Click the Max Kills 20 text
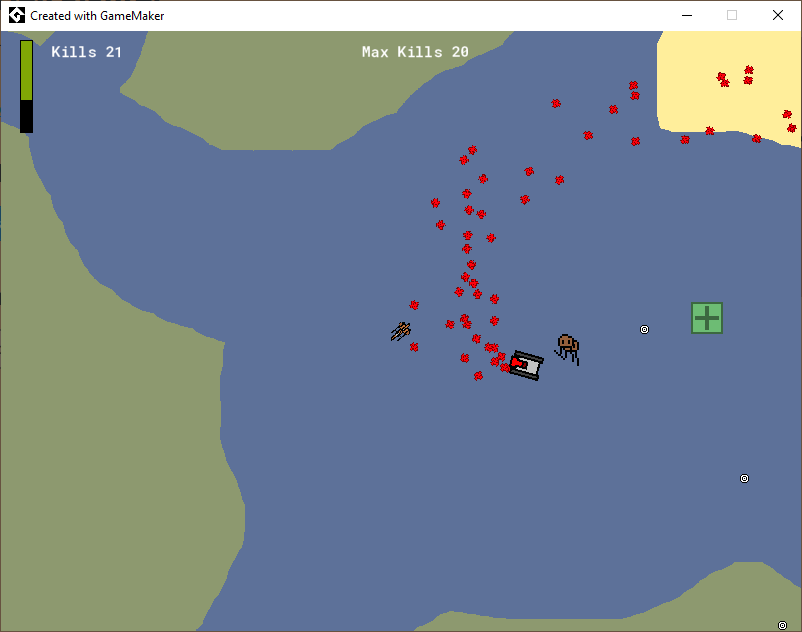The image size is (802, 632). coord(415,52)
